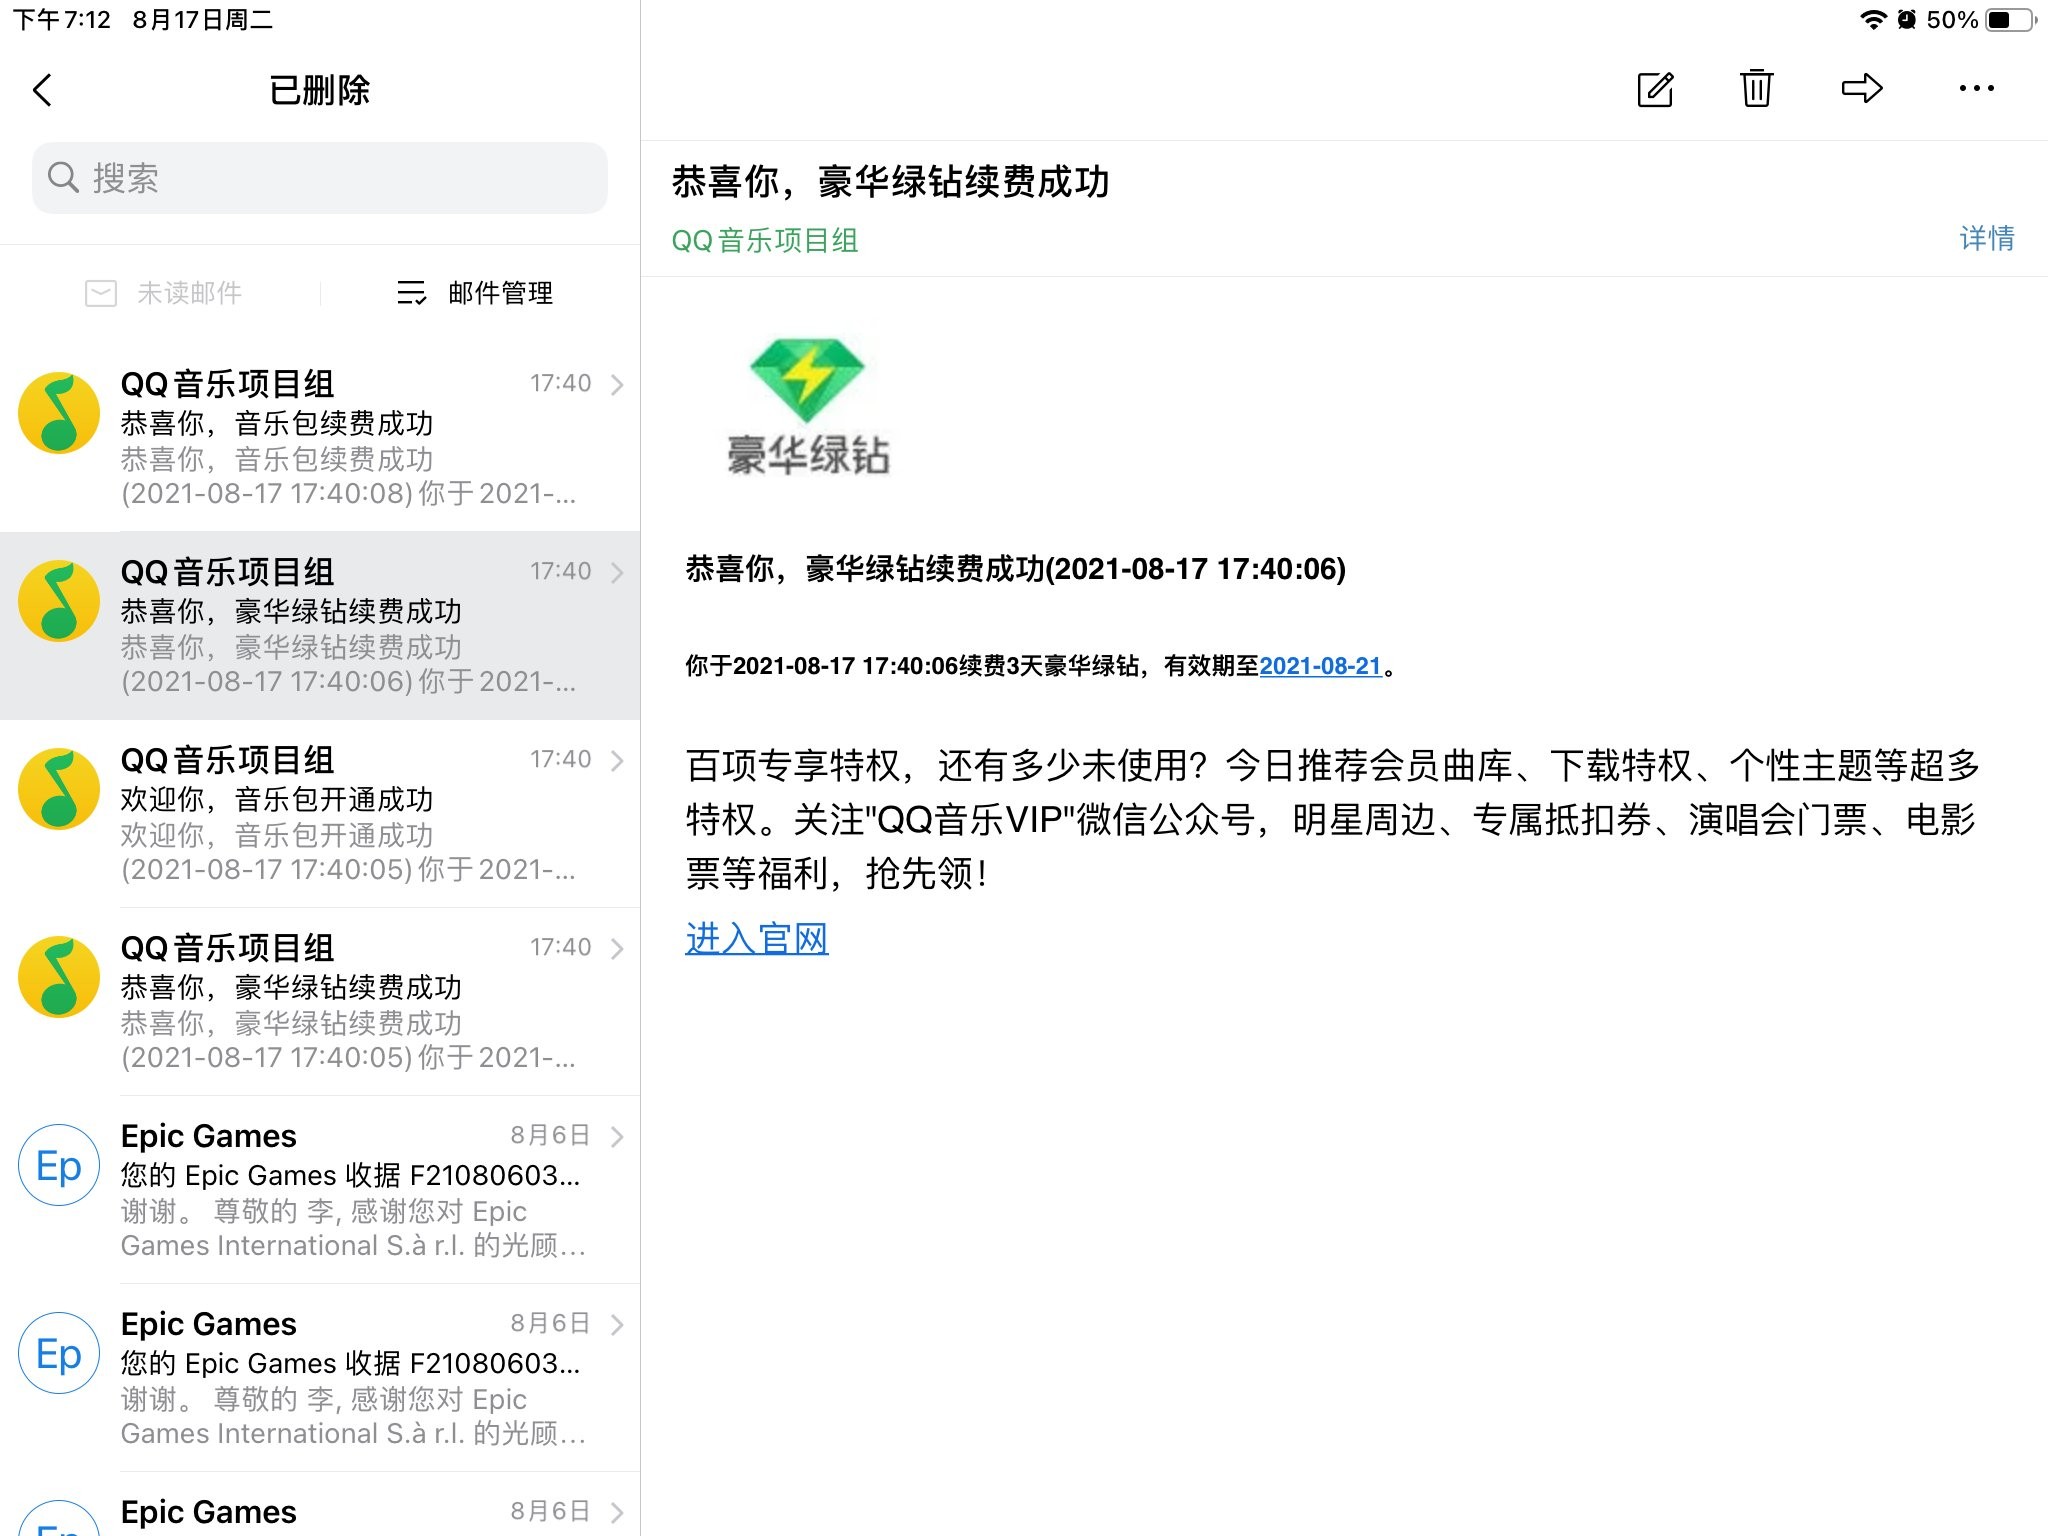Image resolution: width=2048 pixels, height=1536 pixels.
Task: Open the 音乐包续费成功 email
Action: 320,438
